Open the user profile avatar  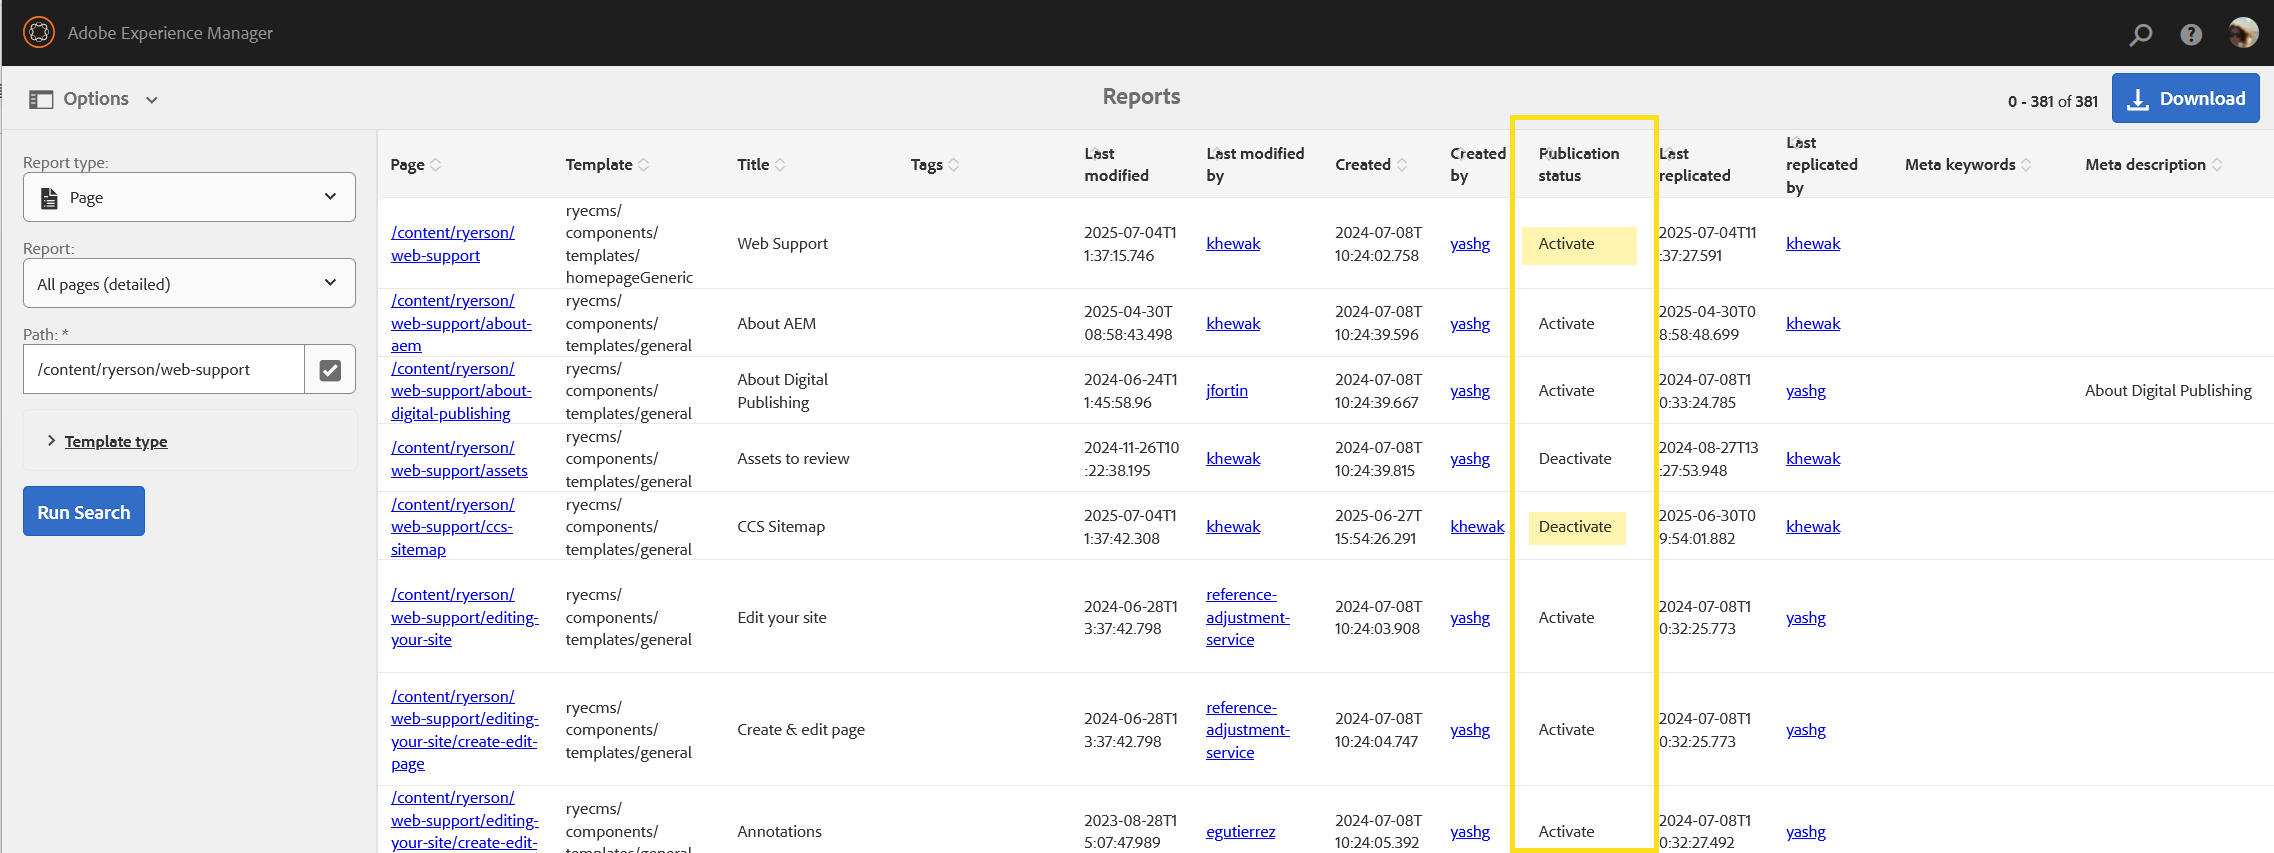pyautogui.click(x=2243, y=33)
